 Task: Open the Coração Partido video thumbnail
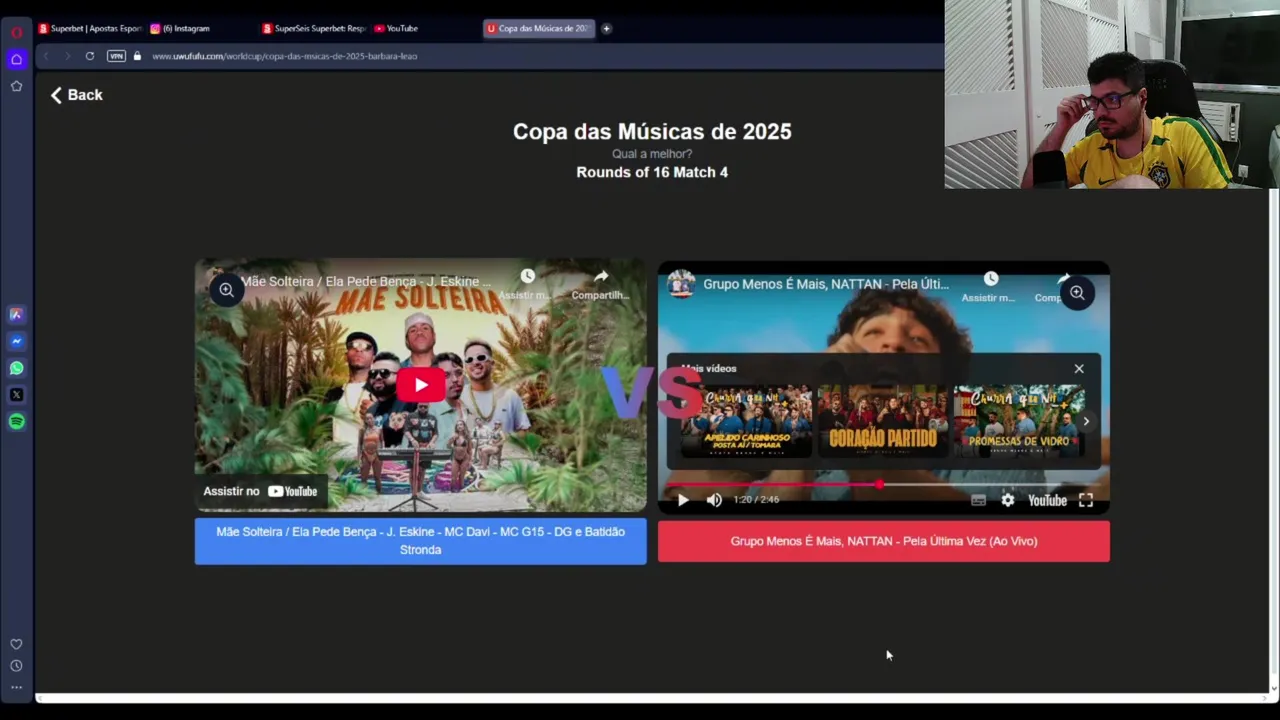[x=883, y=421]
